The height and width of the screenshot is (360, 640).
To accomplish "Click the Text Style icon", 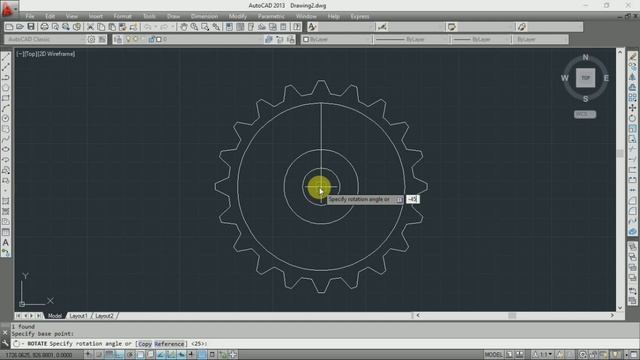I will point(312,27).
